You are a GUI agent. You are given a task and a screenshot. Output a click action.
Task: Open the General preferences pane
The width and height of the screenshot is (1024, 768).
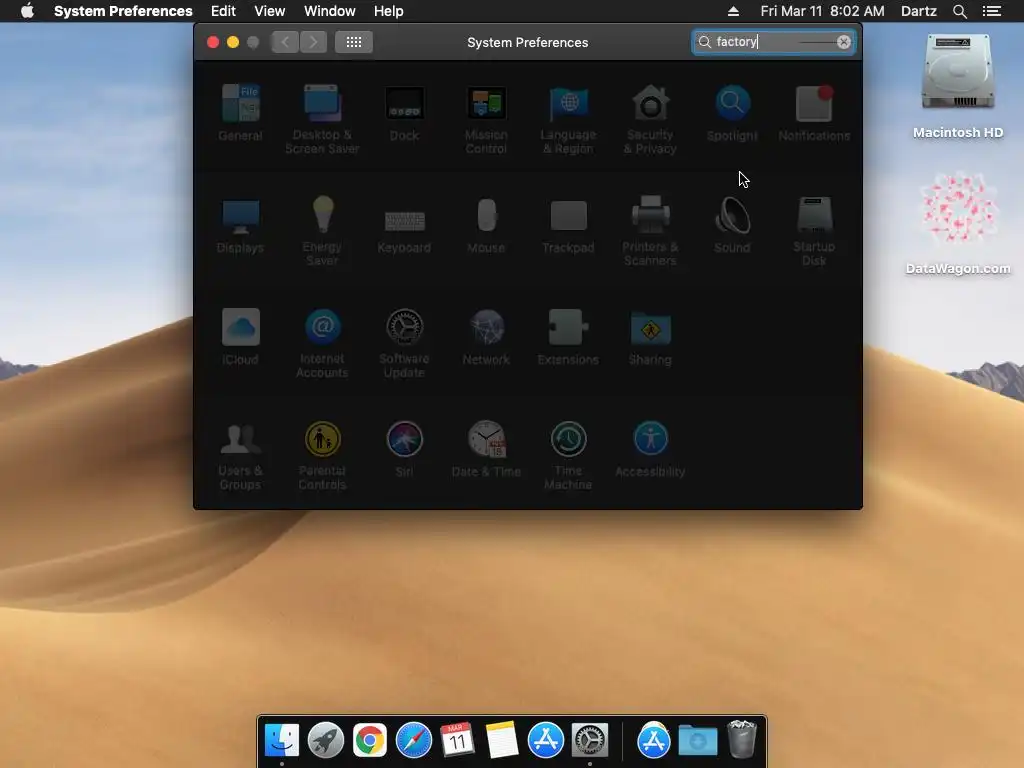click(240, 113)
